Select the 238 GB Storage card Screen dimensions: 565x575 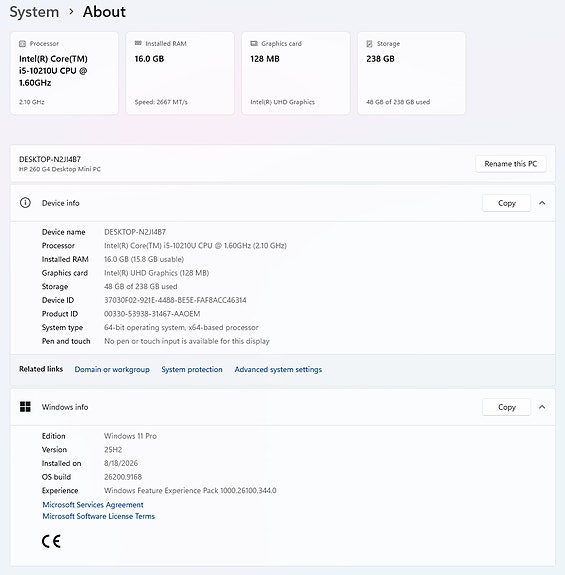(411, 73)
